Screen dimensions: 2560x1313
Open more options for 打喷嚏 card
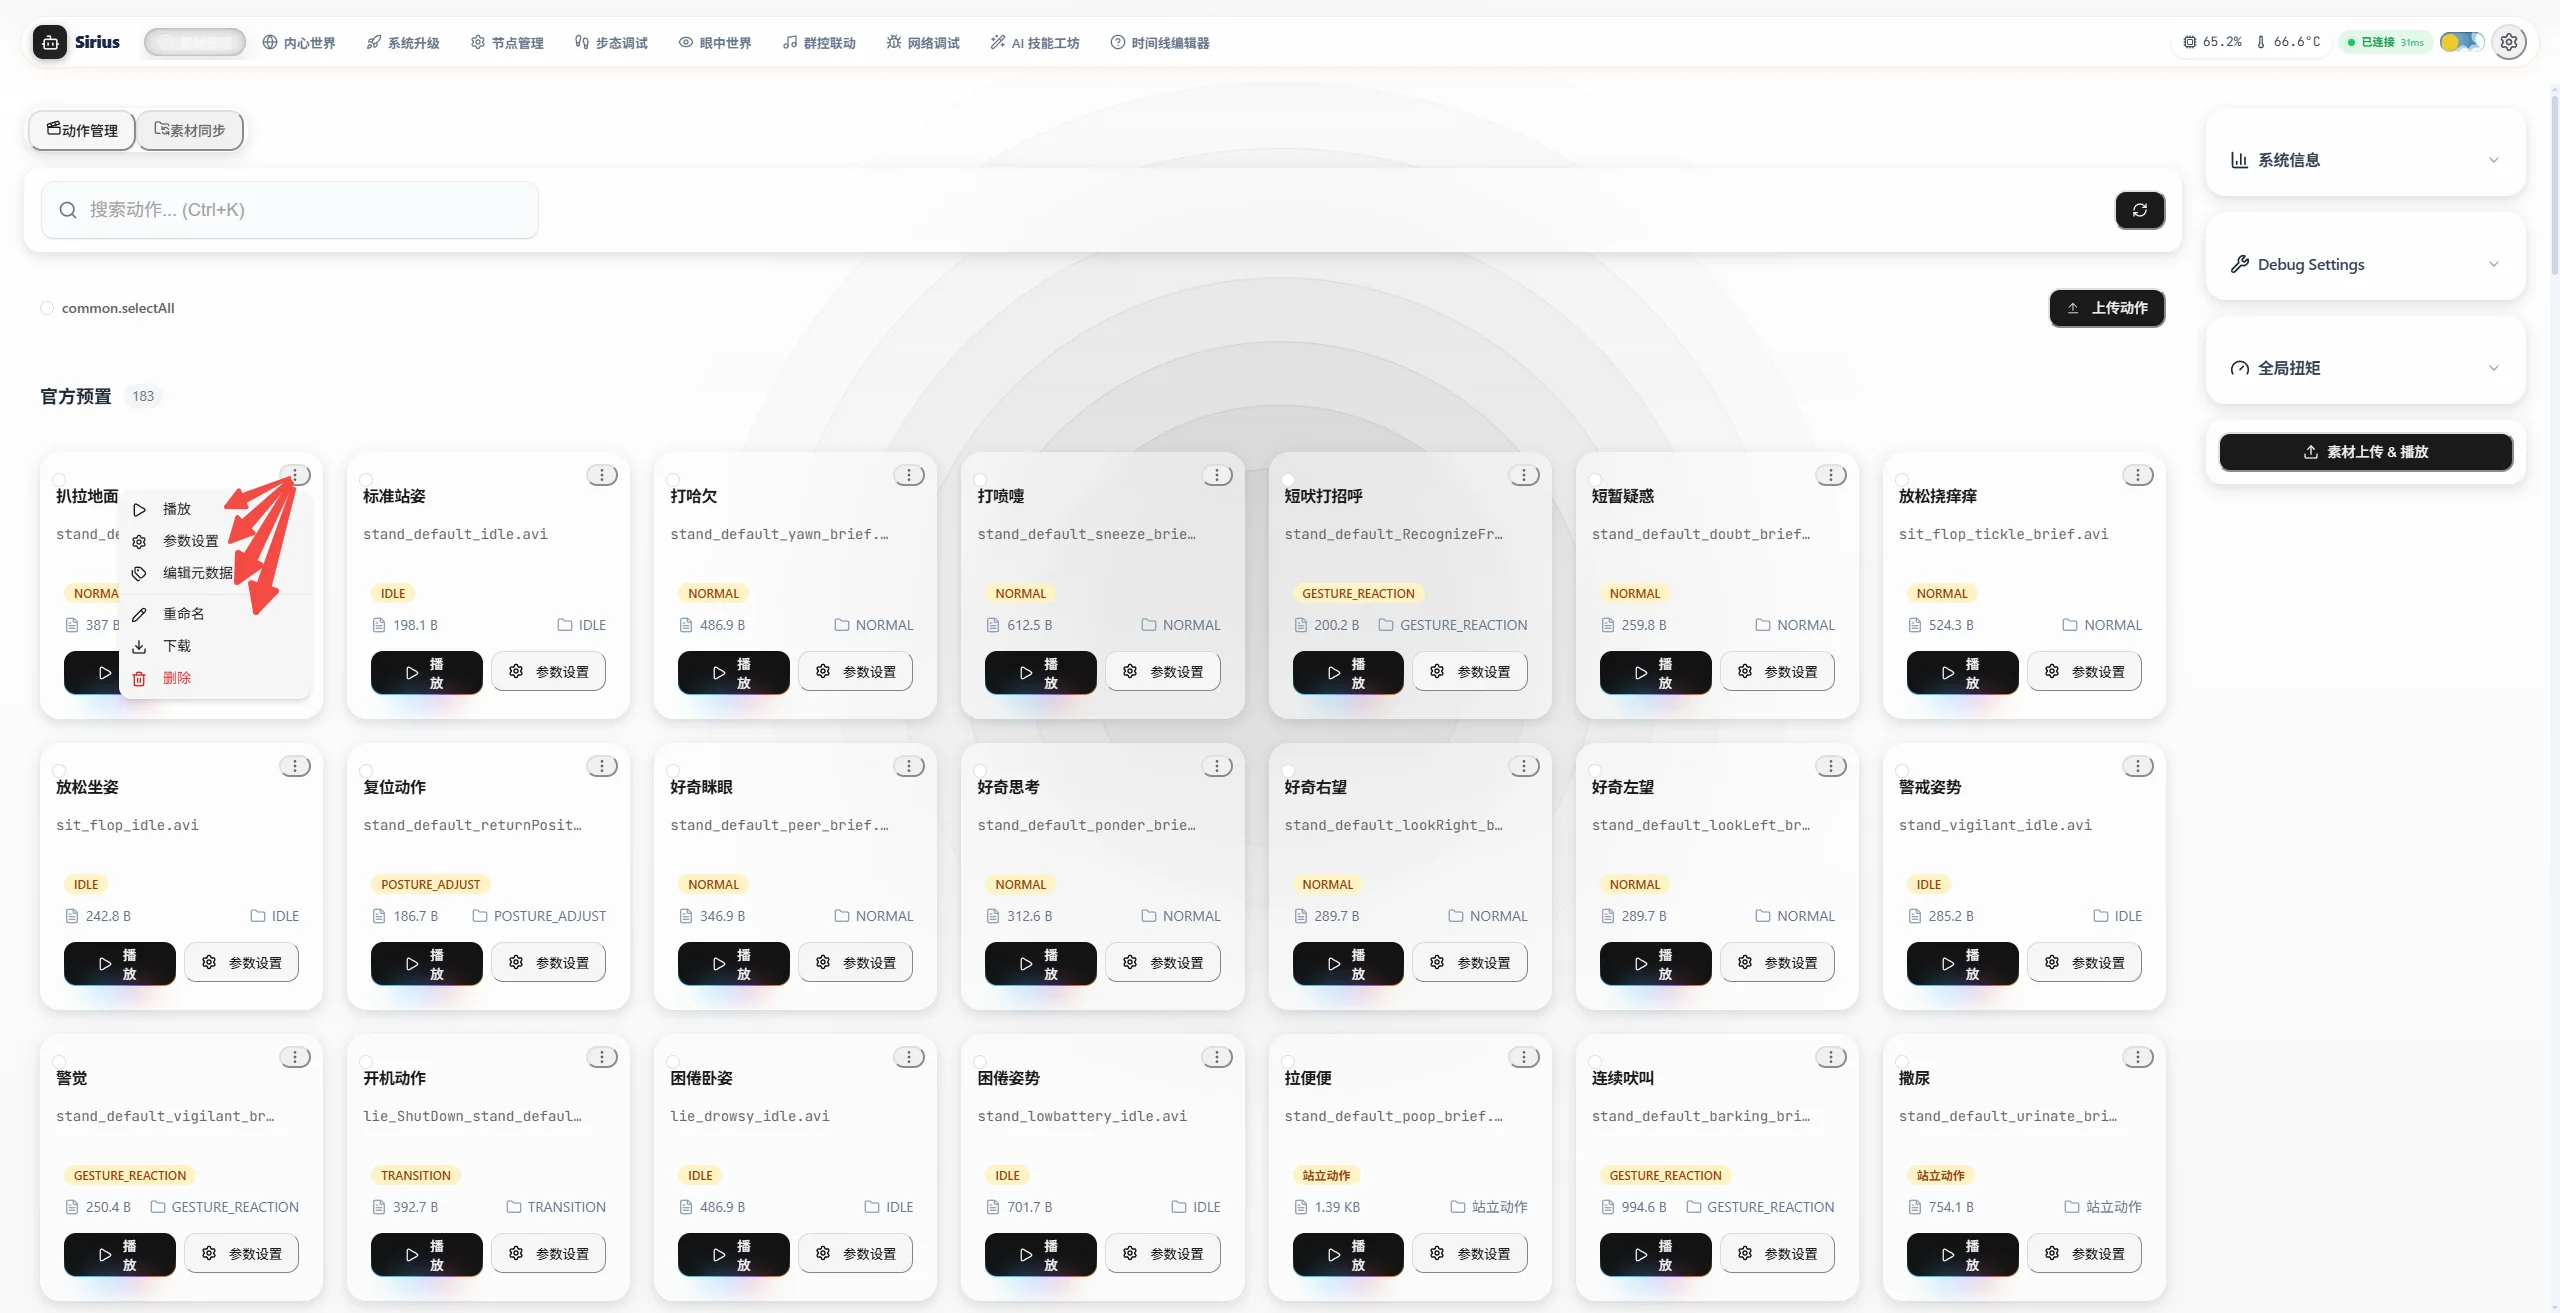pos(1217,475)
